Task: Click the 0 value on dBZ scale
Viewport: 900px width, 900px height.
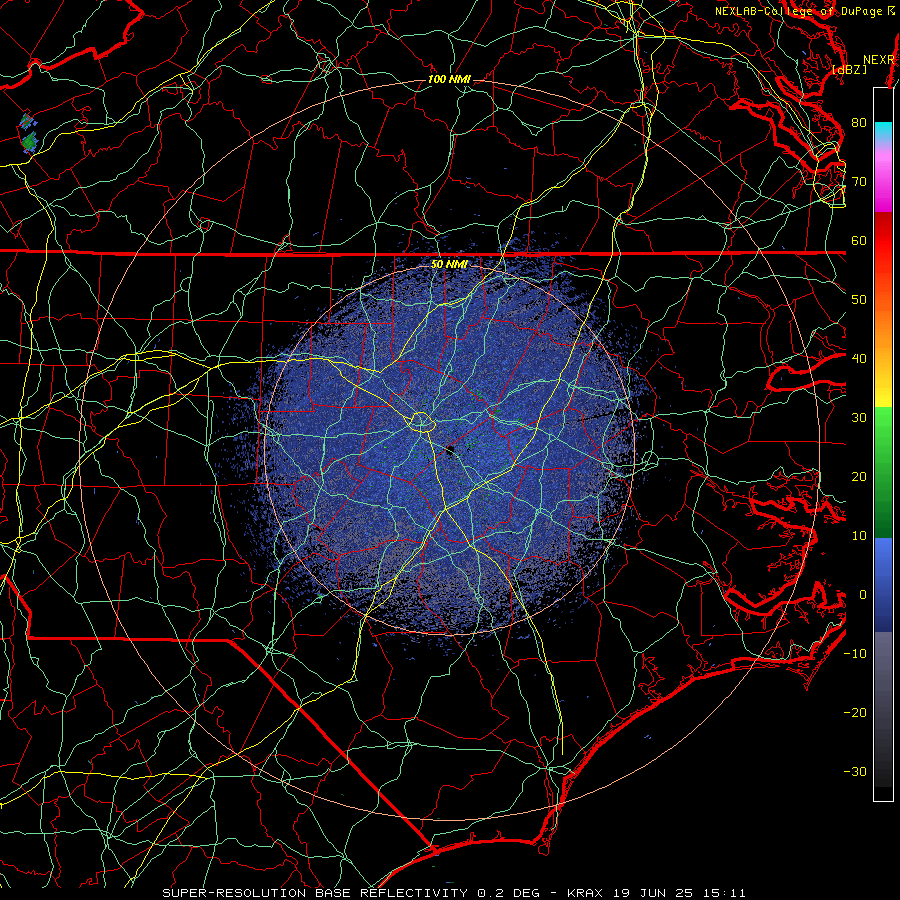Action: point(863,595)
